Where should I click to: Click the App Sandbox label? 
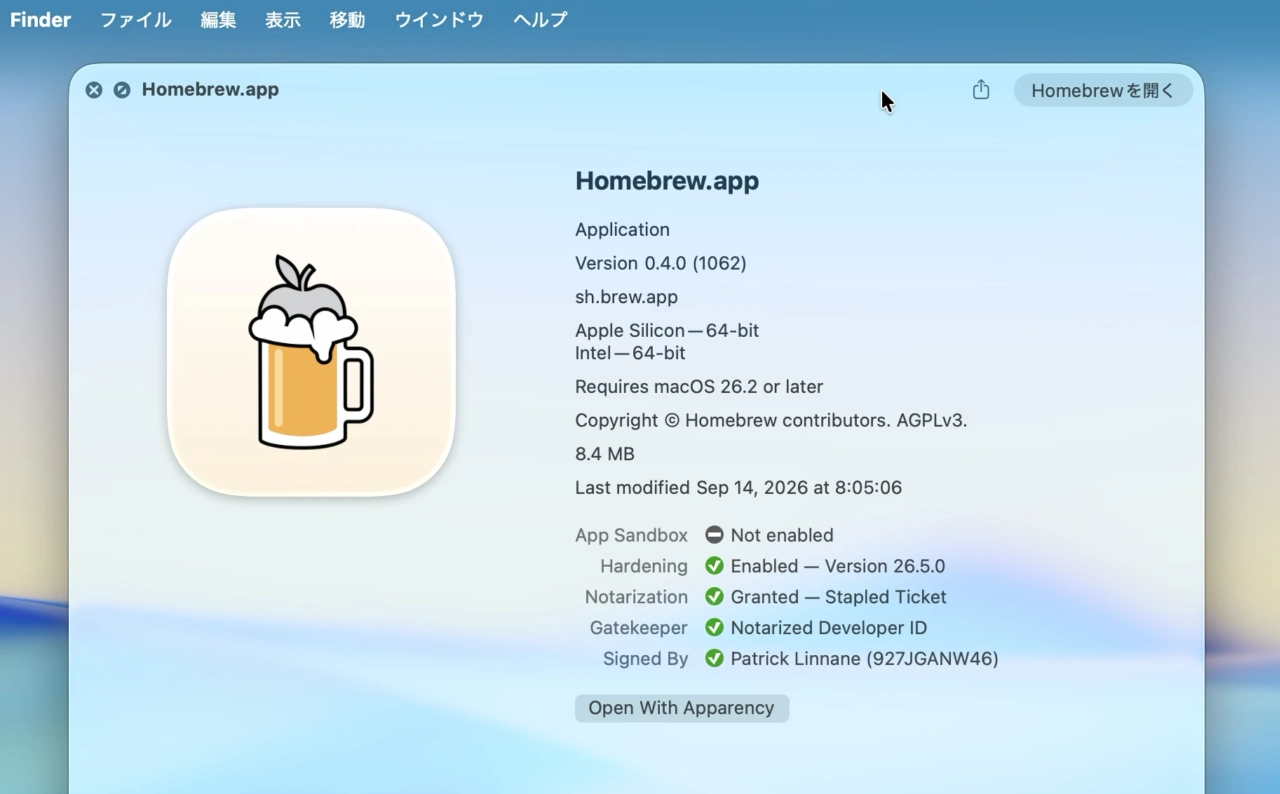click(x=631, y=535)
